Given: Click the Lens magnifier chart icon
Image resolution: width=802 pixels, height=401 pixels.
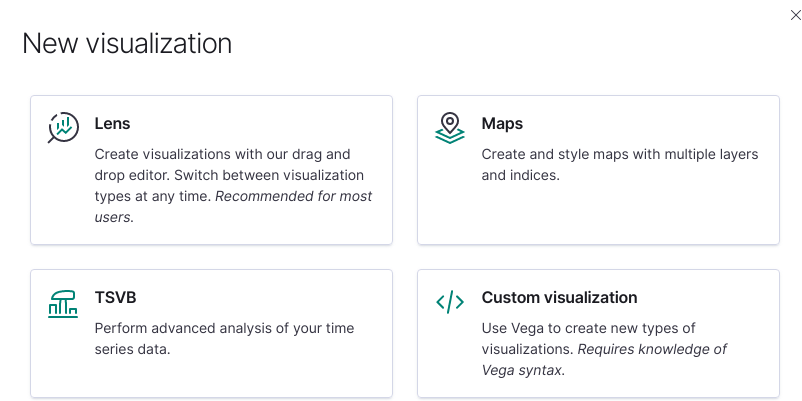Looking at the screenshot, I should (x=63, y=127).
